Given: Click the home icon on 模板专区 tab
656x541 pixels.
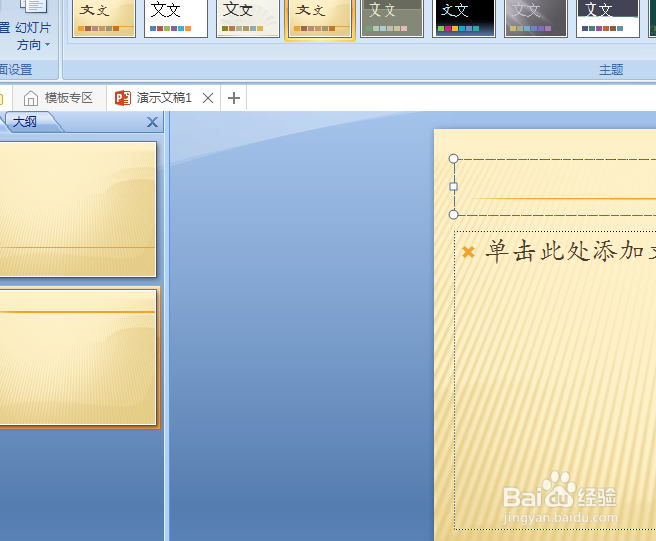Looking at the screenshot, I should tap(31, 98).
